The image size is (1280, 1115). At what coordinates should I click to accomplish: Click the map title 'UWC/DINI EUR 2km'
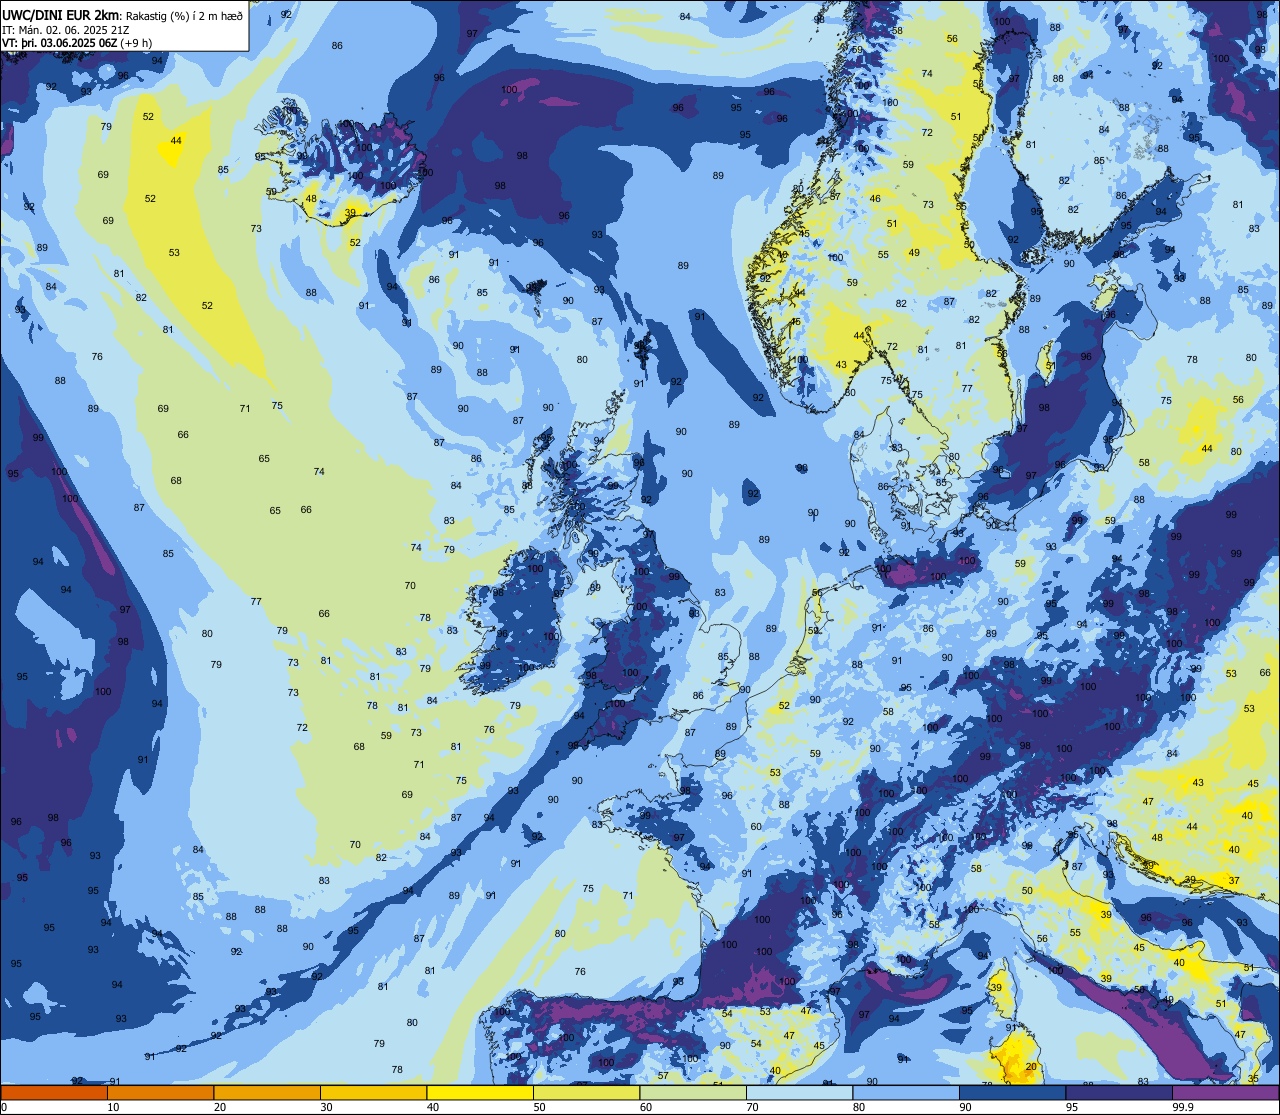[60, 14]
